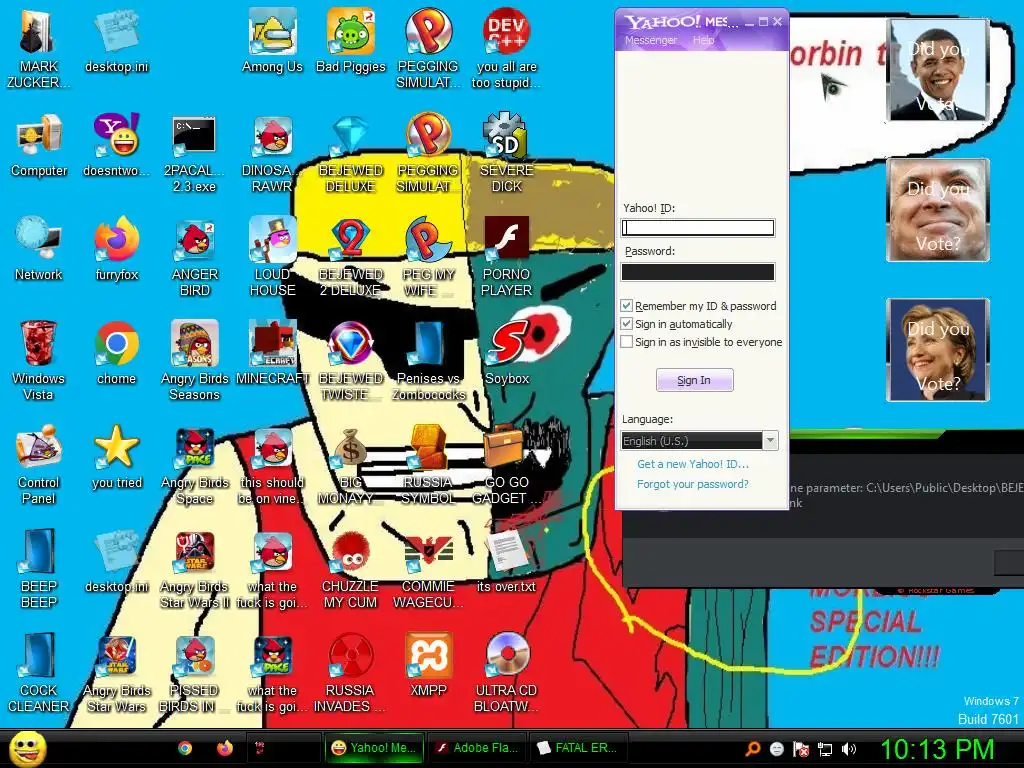1024x768 pixels.
Task: Select the 'you tried' star icon
Action: [x=117, y=457]
